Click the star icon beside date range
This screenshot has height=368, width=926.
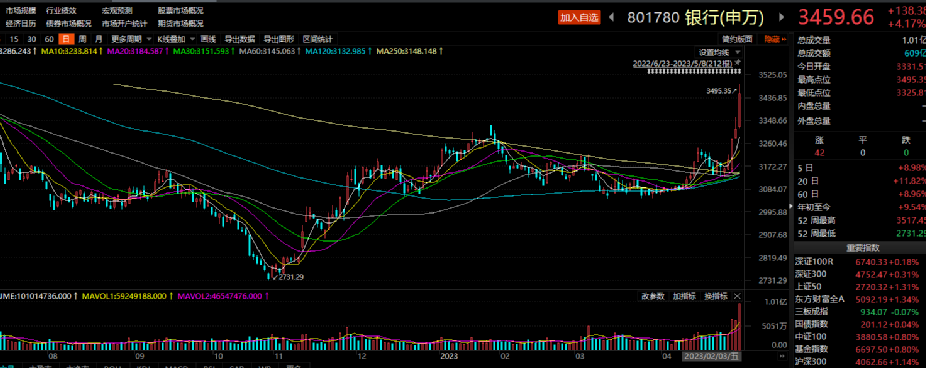click(x=738, y=63)
